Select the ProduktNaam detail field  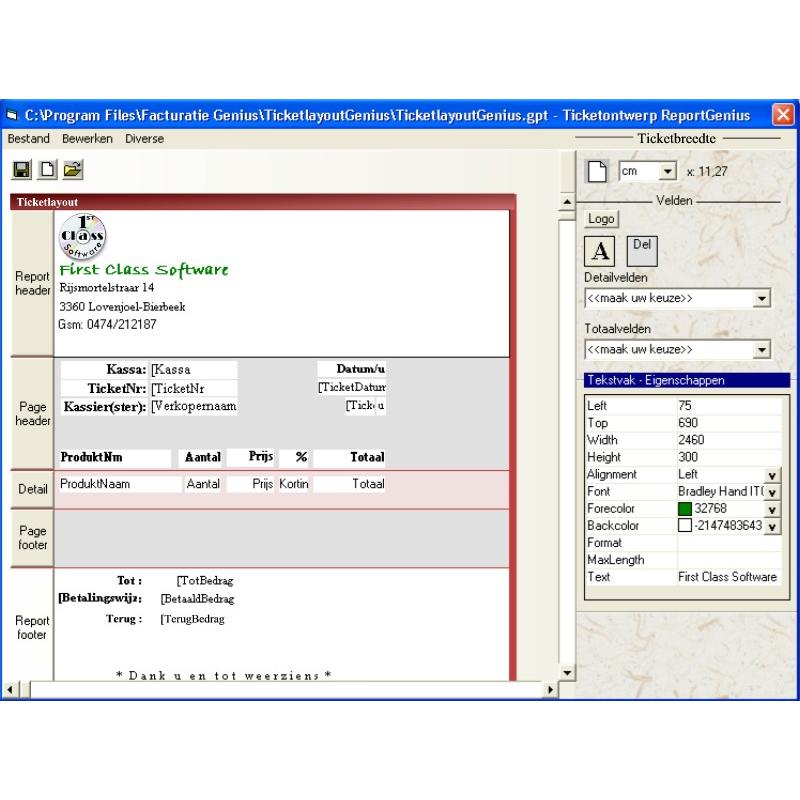tap(120, 484)
